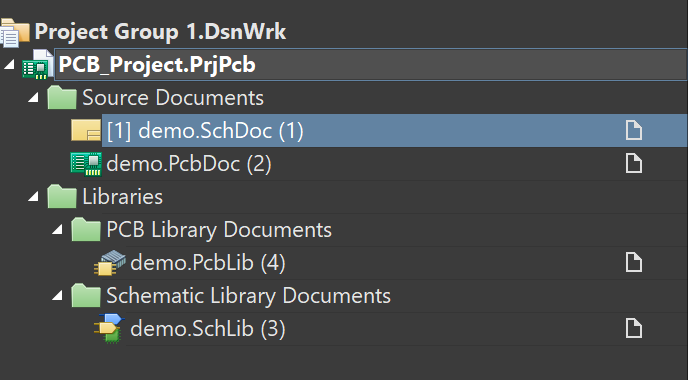Collapse PCB Library Documents subfolder
This screenshot has height=380, width=688.
click(x=57, y=229)
